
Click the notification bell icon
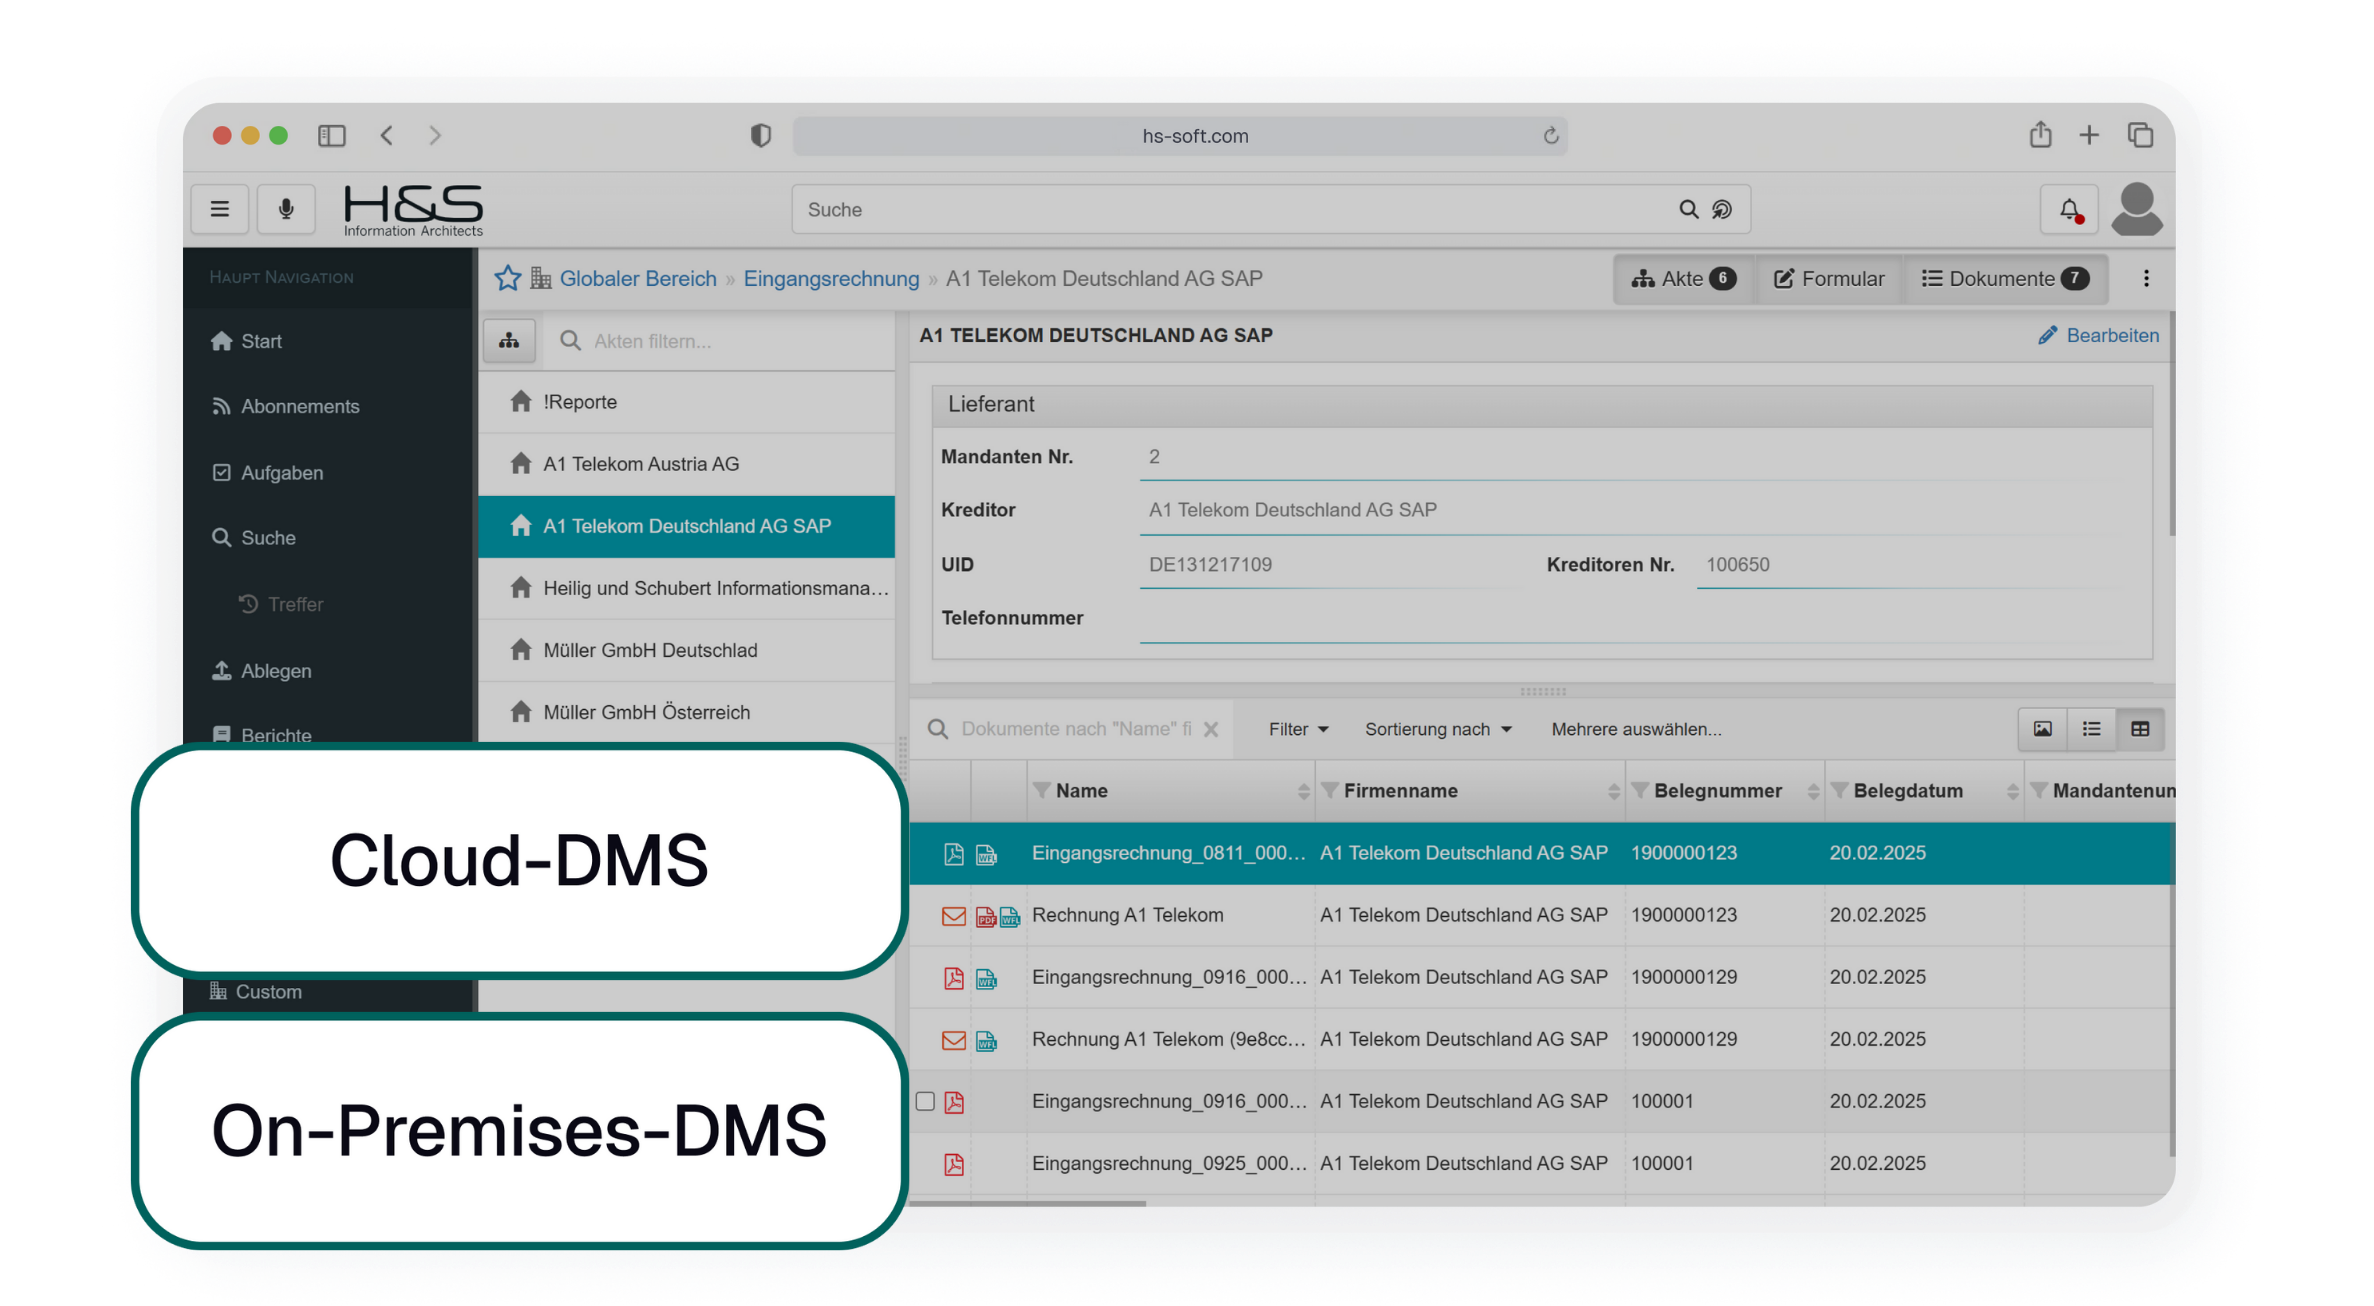(x=2069, y=209)
